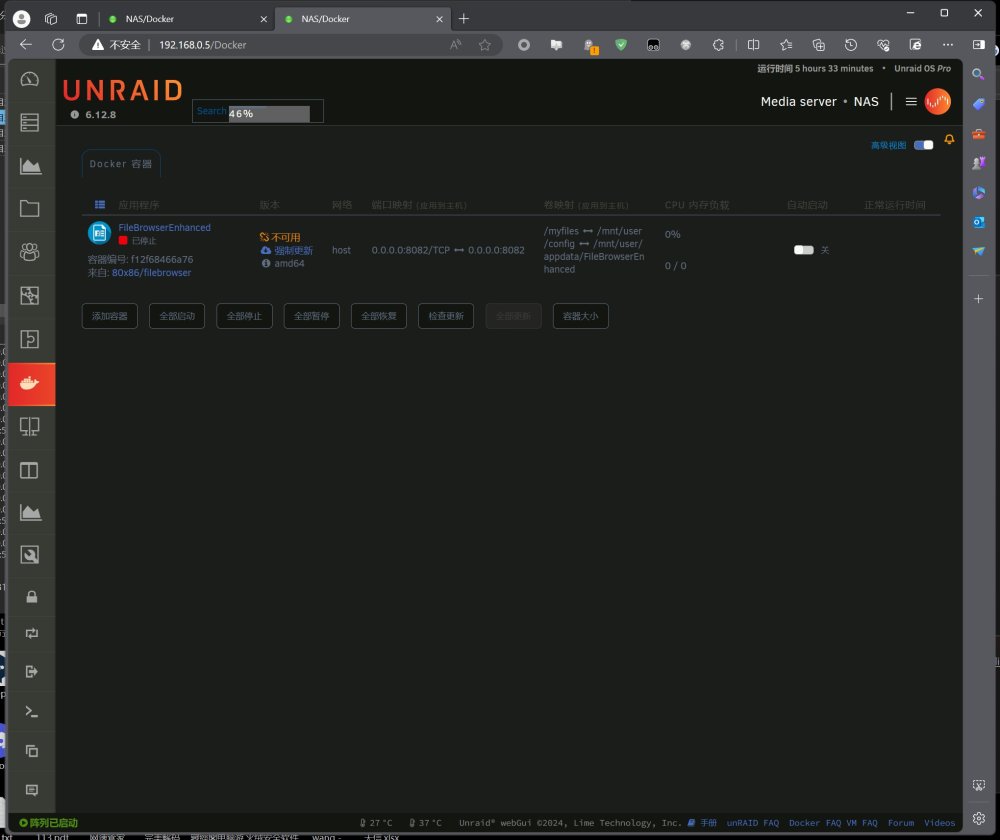Open the Videos footer link
The width and height of the screenshot is (1000, 840).
point(939,823)
